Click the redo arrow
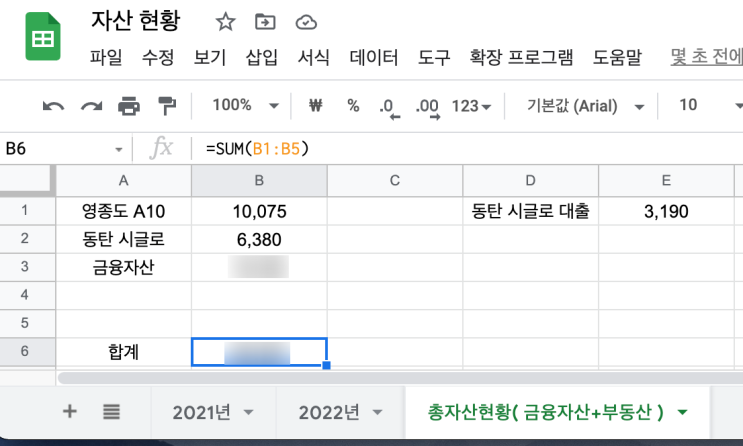The image size is (743, 446). (x=91, y=106)
